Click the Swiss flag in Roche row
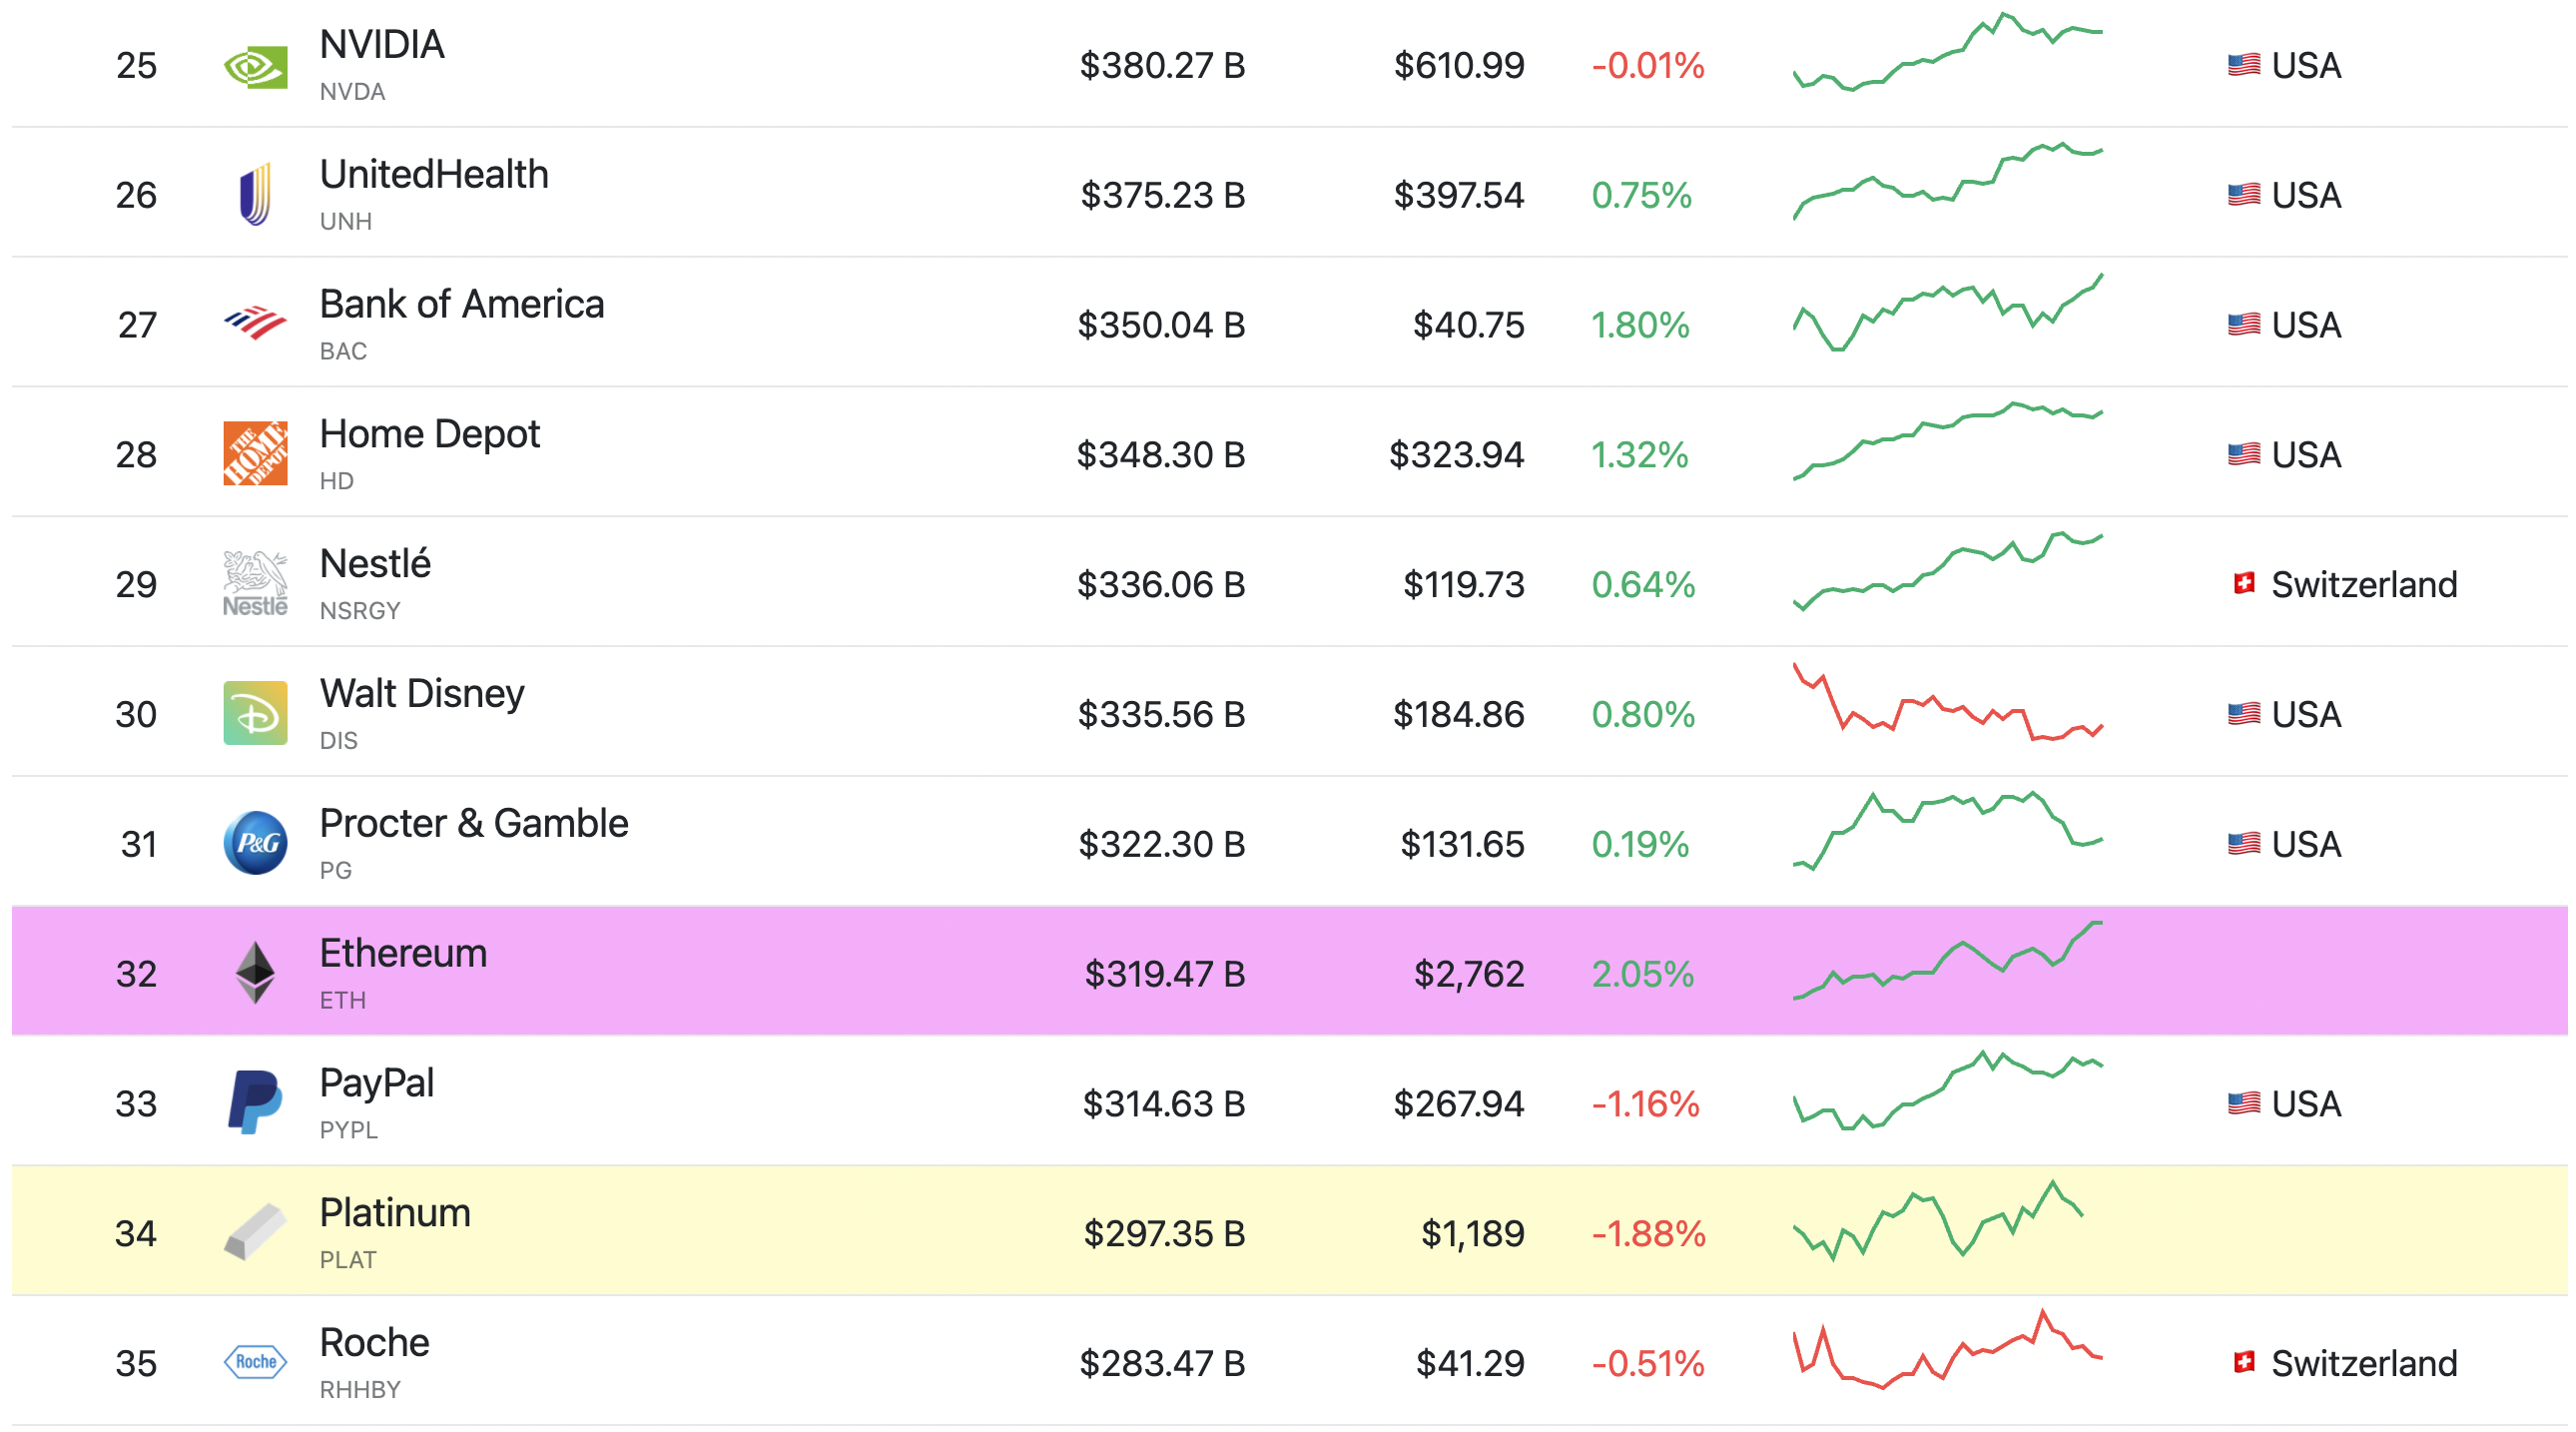Viewport: 2576px width, 1432px height. [2244, 1362]
